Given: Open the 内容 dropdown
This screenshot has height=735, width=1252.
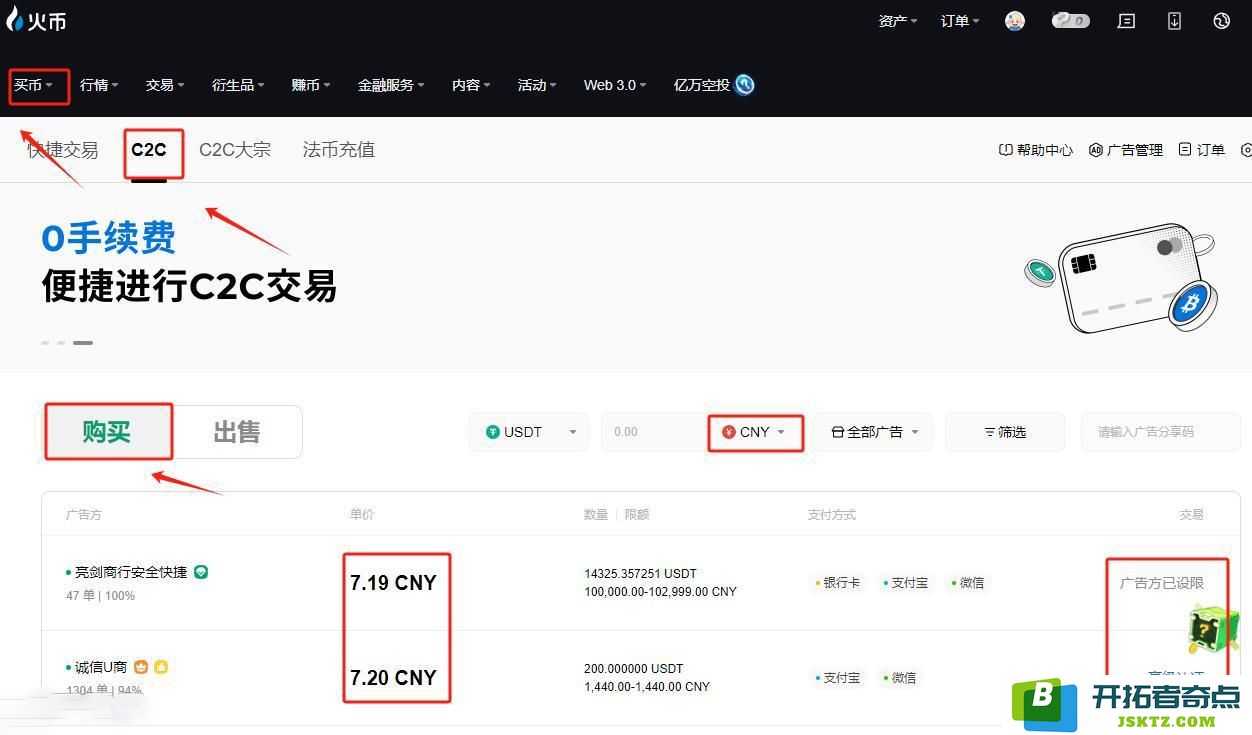Looking at the screenshot, I should 471,86.
